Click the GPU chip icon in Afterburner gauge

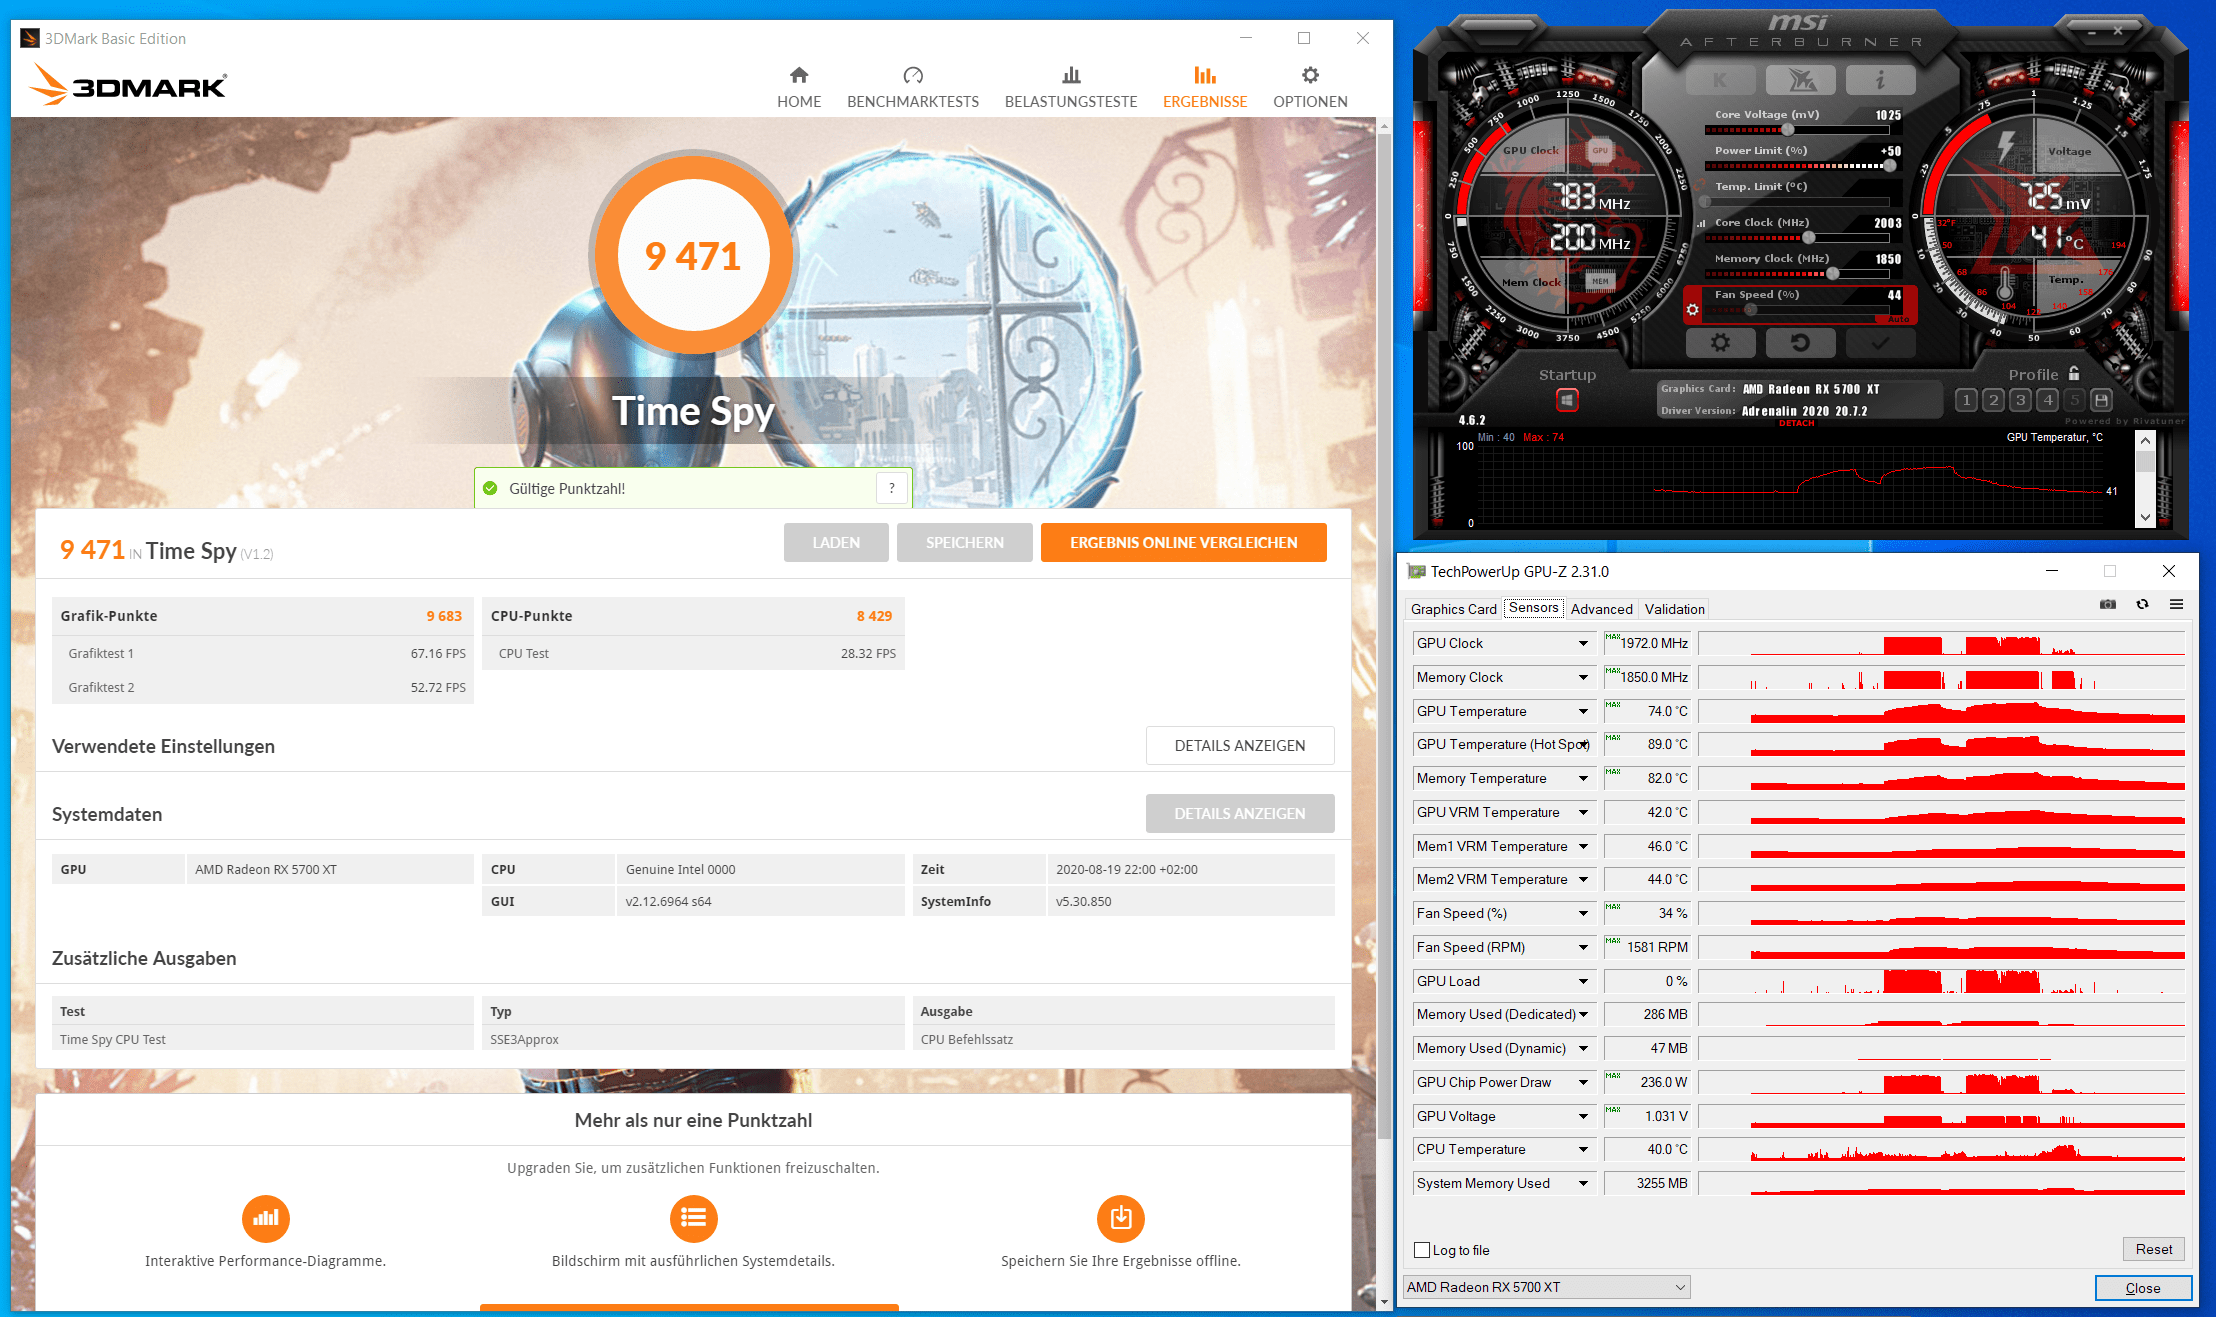click(x=1601, y=151)
